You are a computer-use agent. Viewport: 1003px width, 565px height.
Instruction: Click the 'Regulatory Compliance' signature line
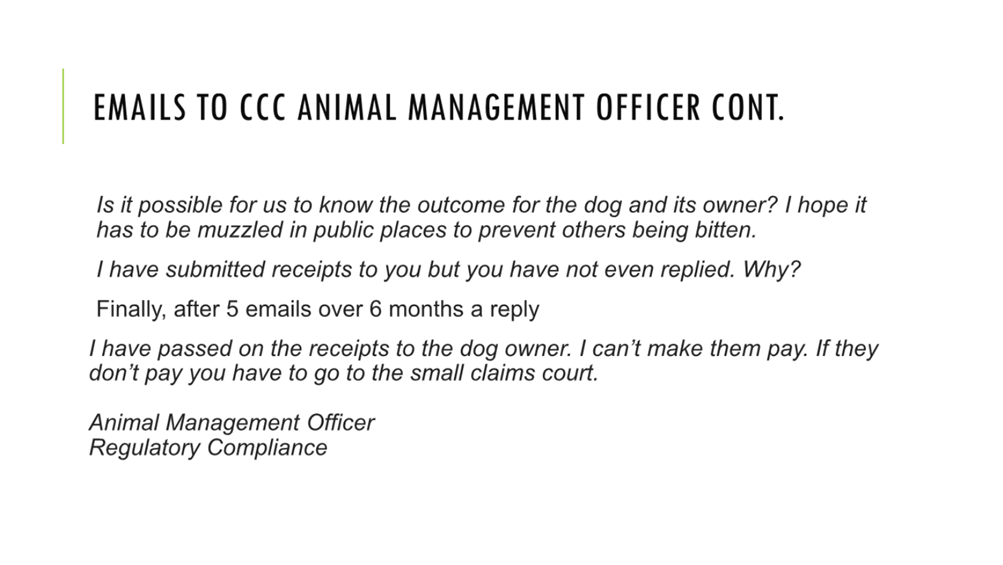(x=208, y=447)
